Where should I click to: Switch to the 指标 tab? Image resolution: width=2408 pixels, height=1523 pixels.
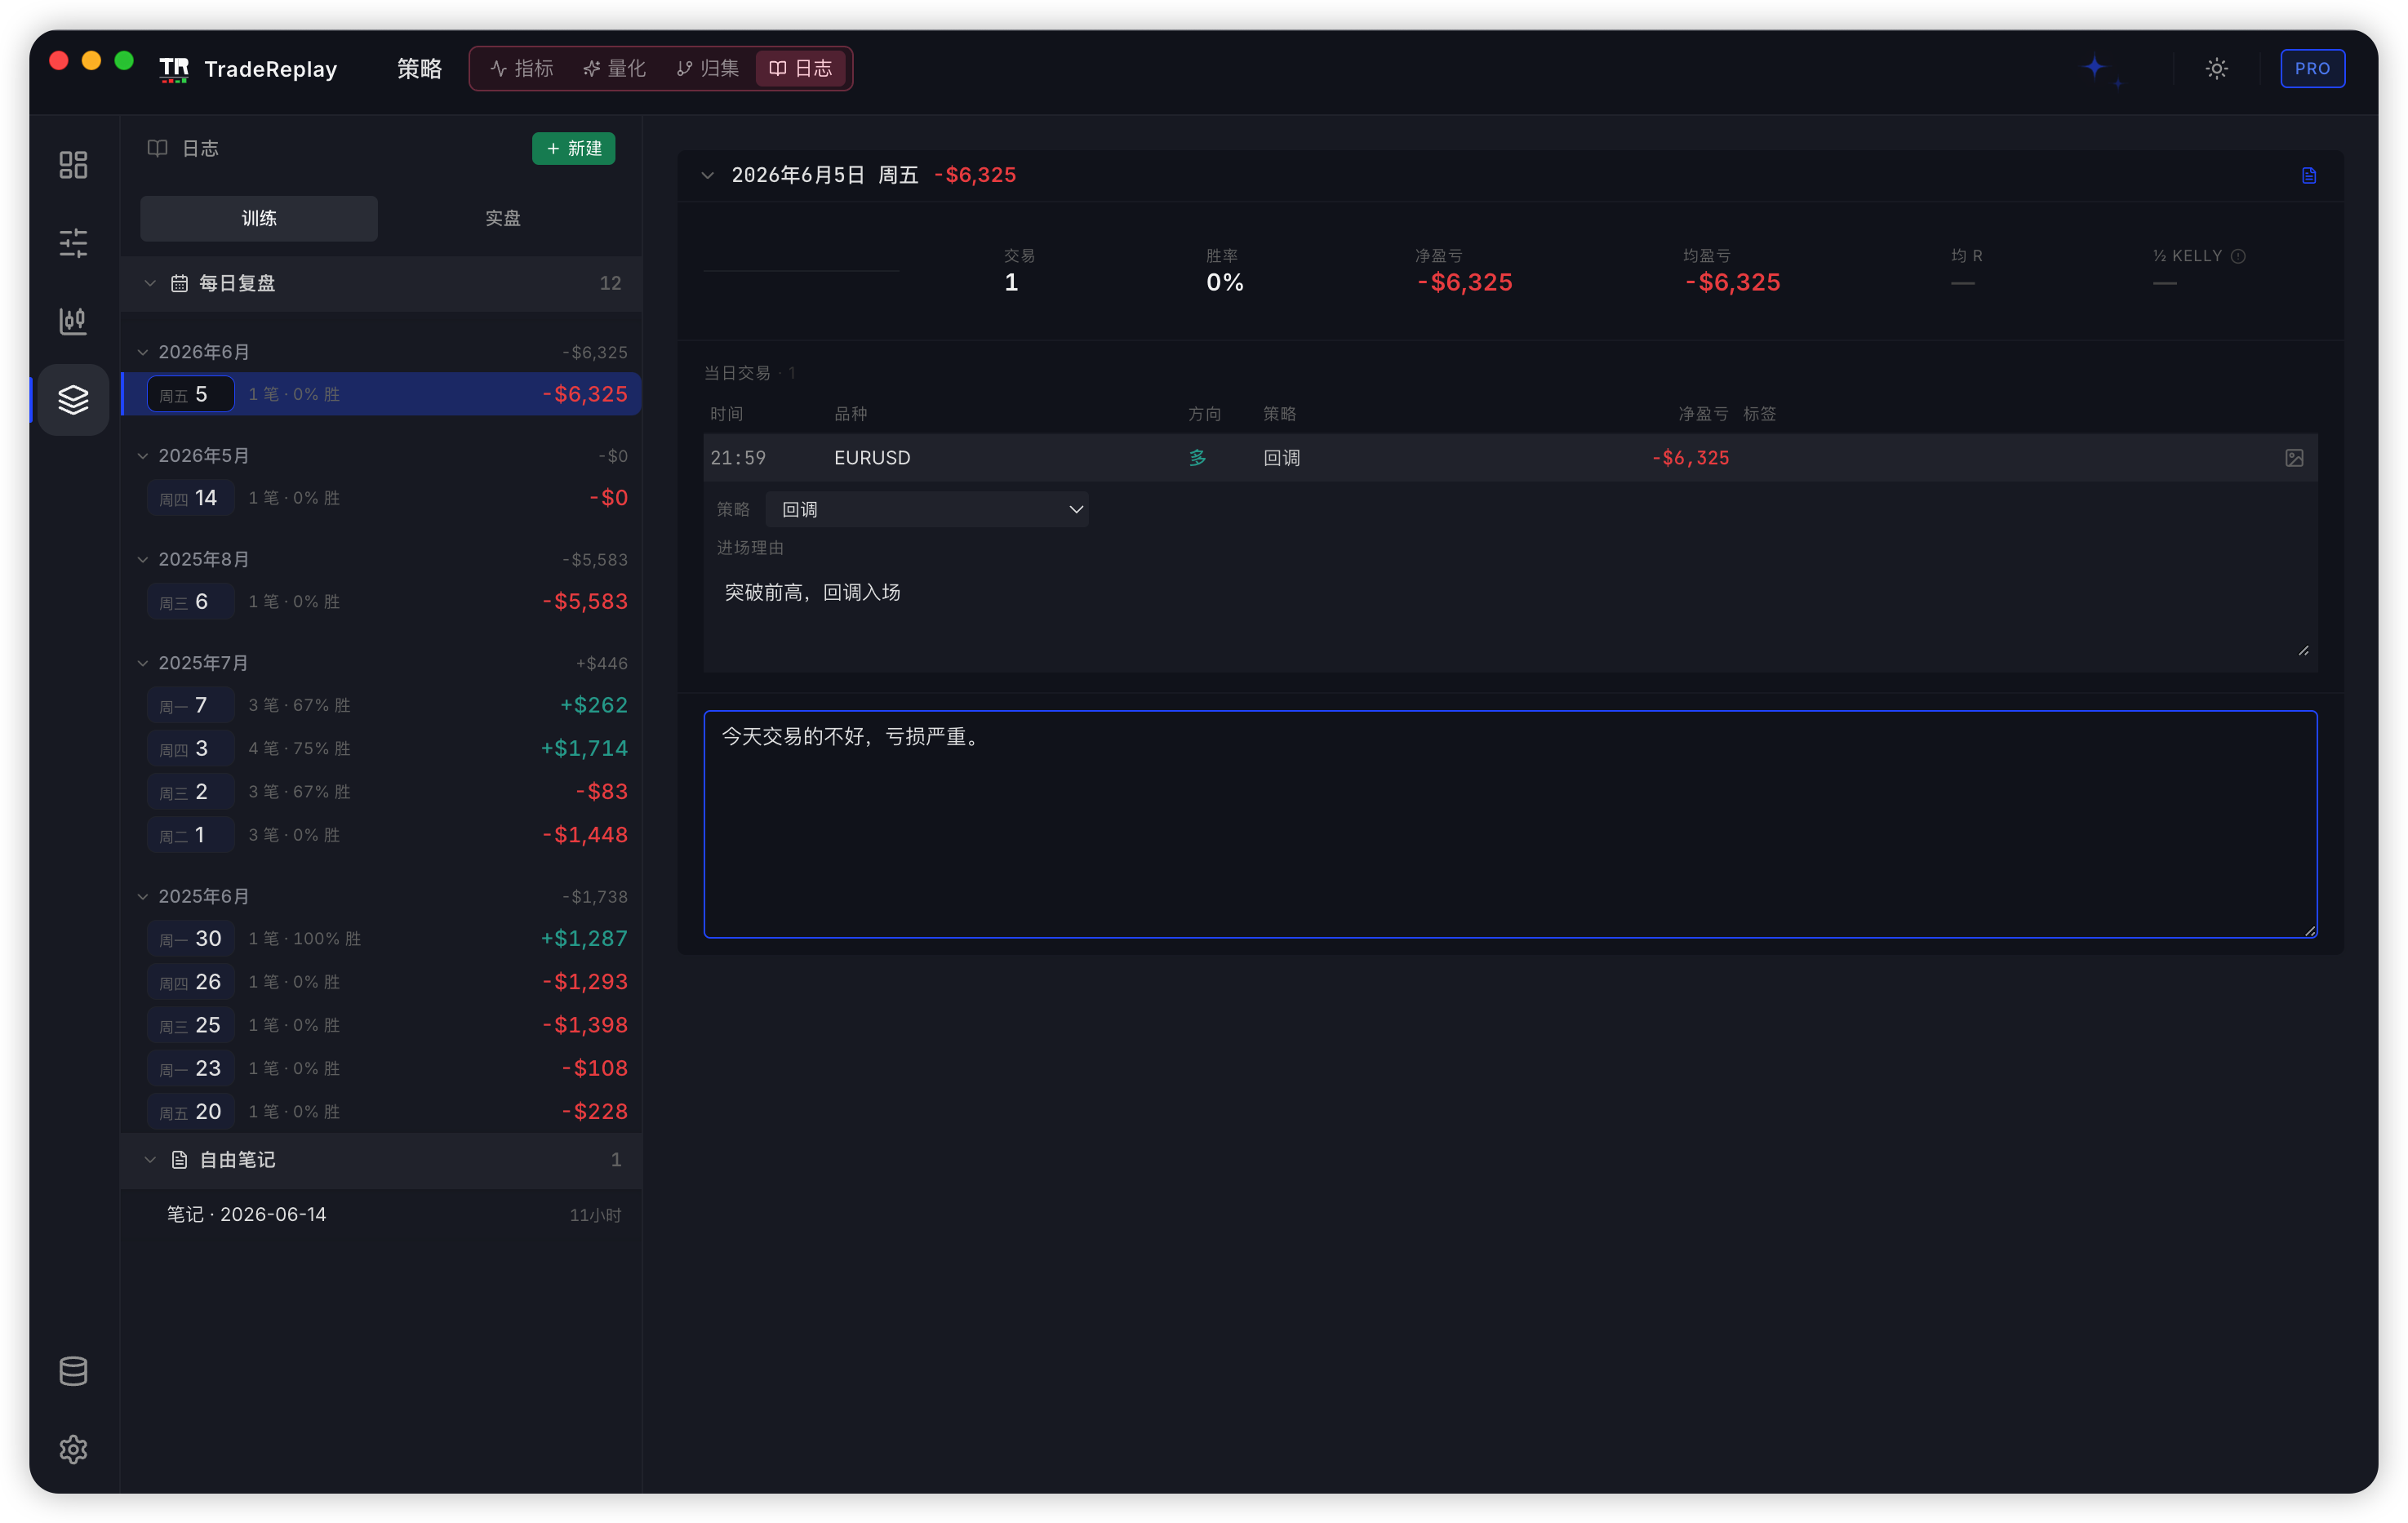[x=521, y=68]
